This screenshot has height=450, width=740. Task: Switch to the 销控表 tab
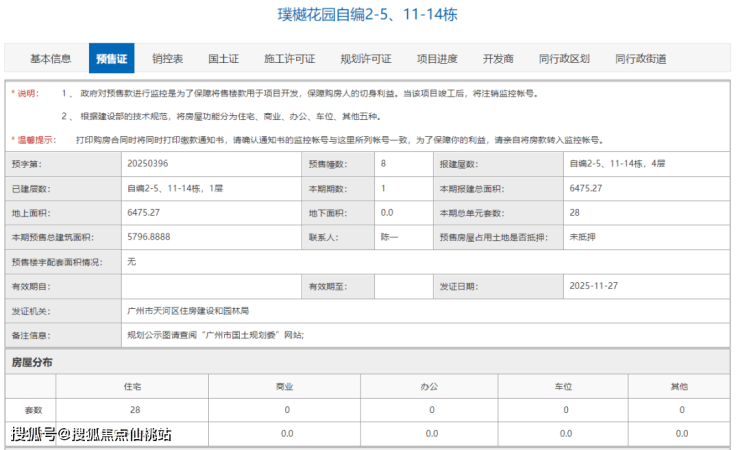click(167, 59)
